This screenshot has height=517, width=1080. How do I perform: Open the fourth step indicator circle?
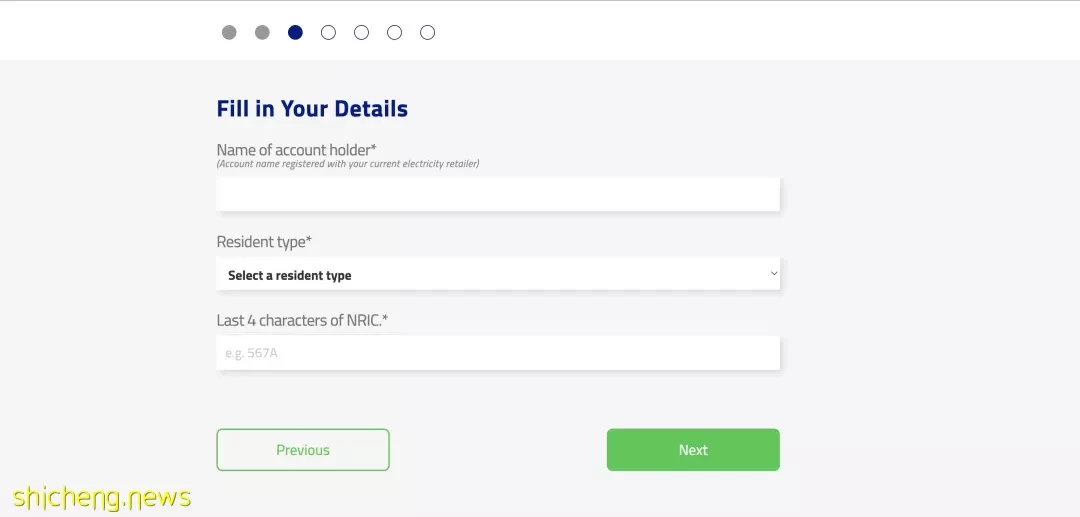(x=329, y=32)
